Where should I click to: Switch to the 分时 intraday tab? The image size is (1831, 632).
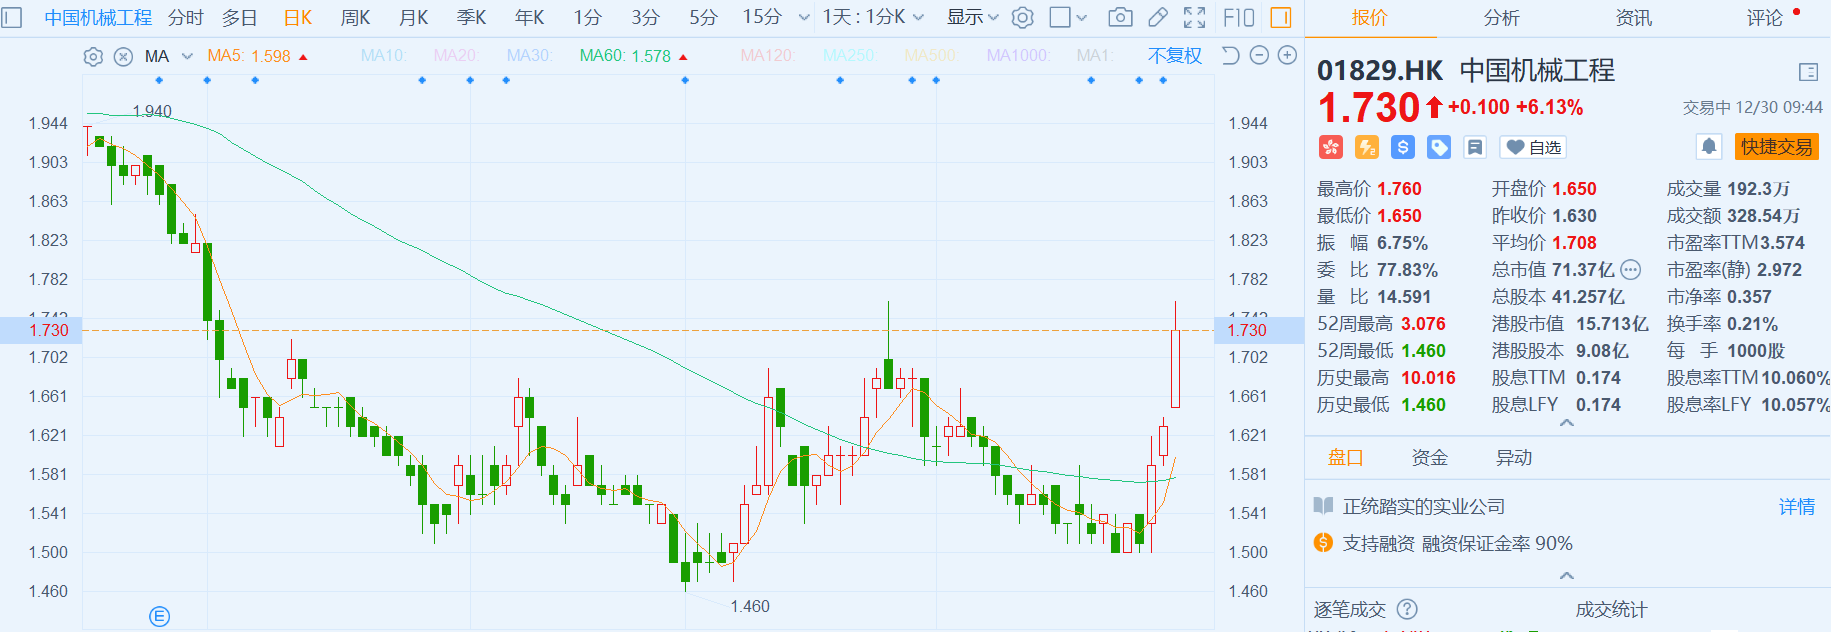[186, 18]
